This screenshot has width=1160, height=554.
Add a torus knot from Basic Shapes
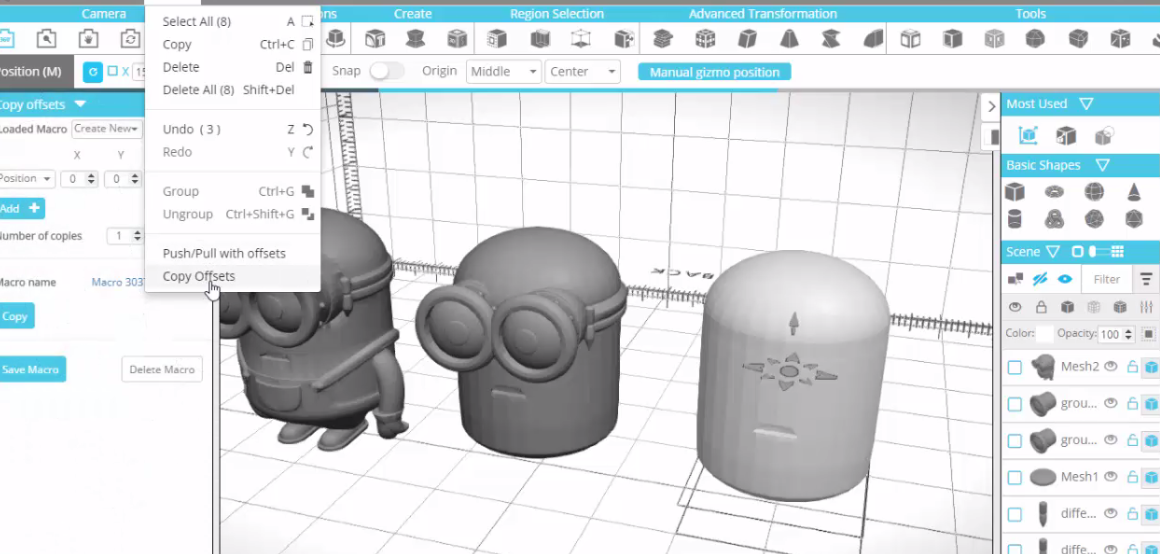1054,219
